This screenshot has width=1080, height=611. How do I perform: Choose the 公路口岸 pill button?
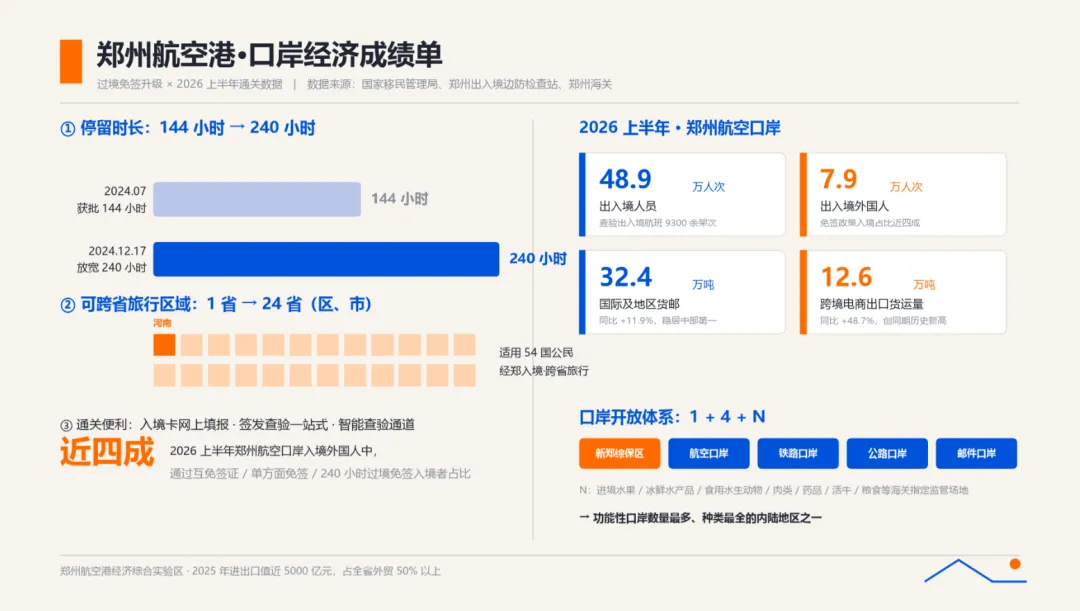(887, 453)
